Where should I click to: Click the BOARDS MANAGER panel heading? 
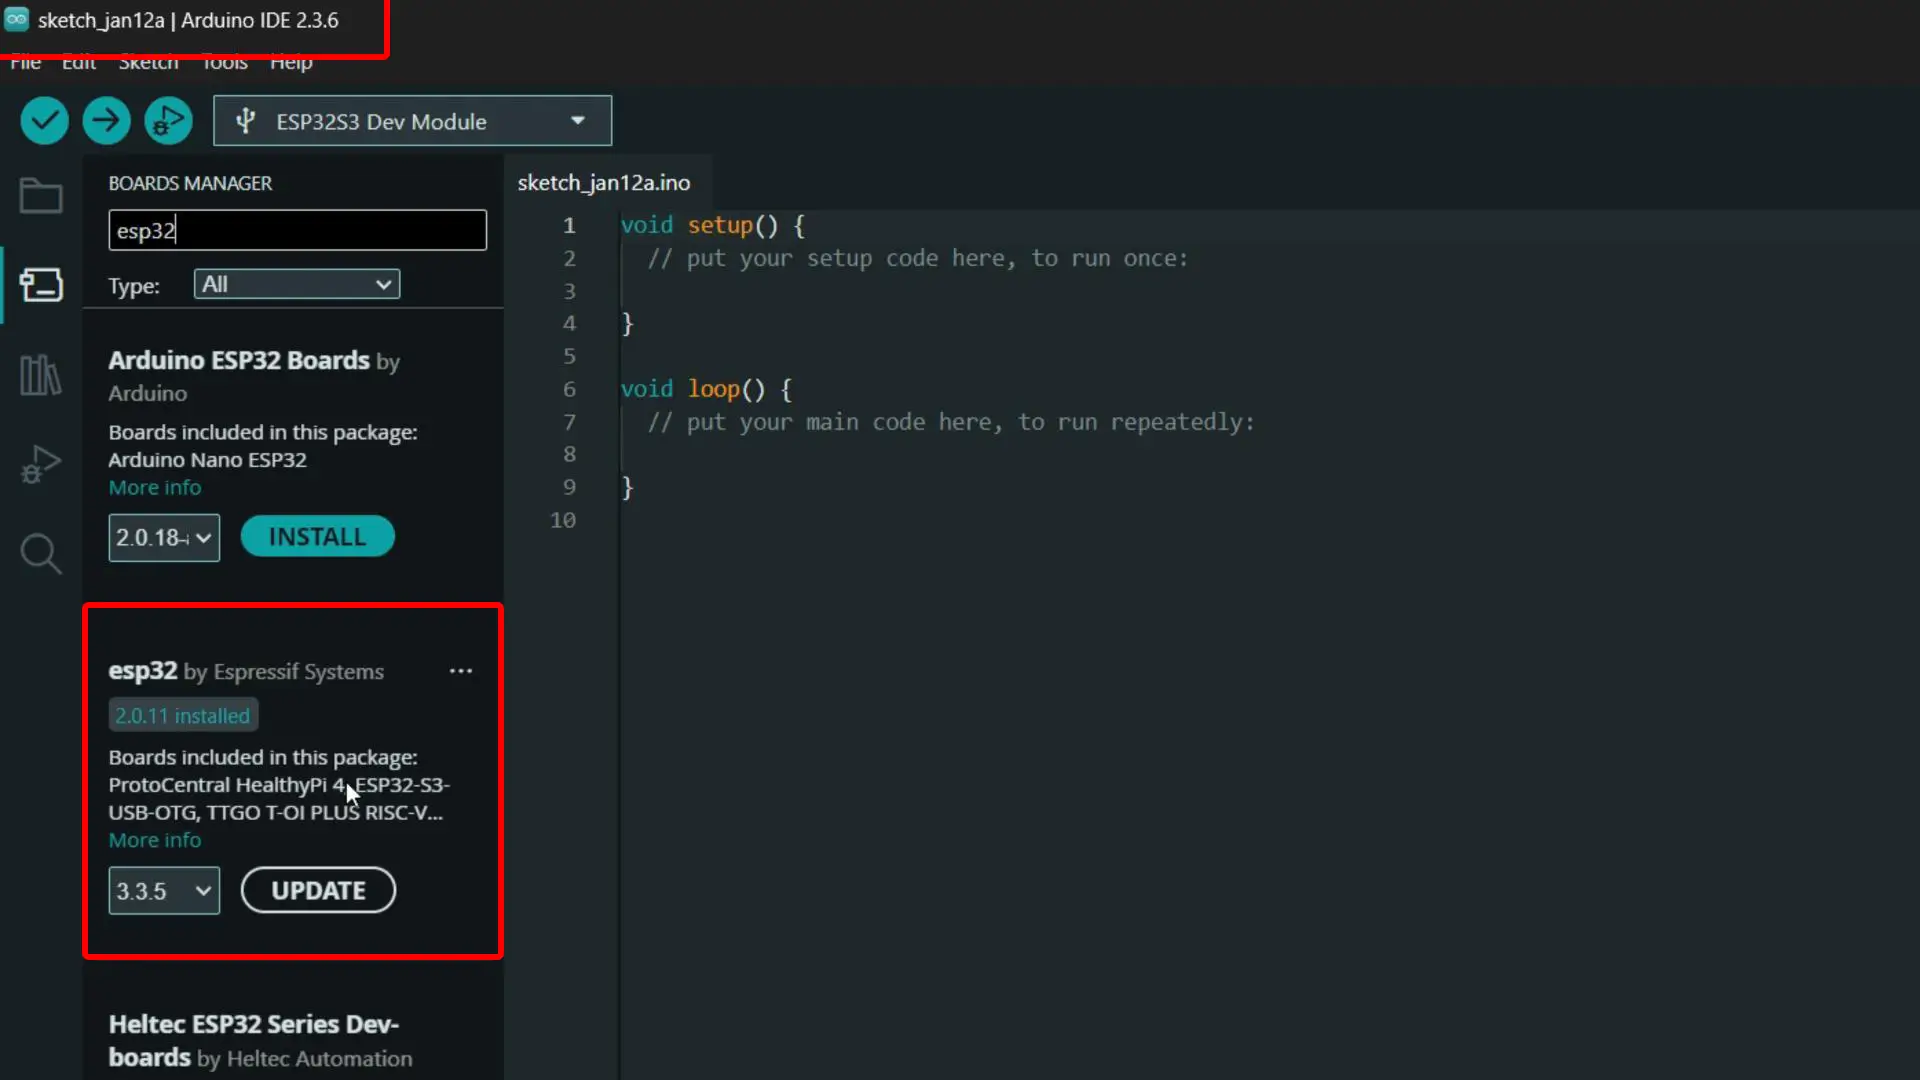[190, 184]
